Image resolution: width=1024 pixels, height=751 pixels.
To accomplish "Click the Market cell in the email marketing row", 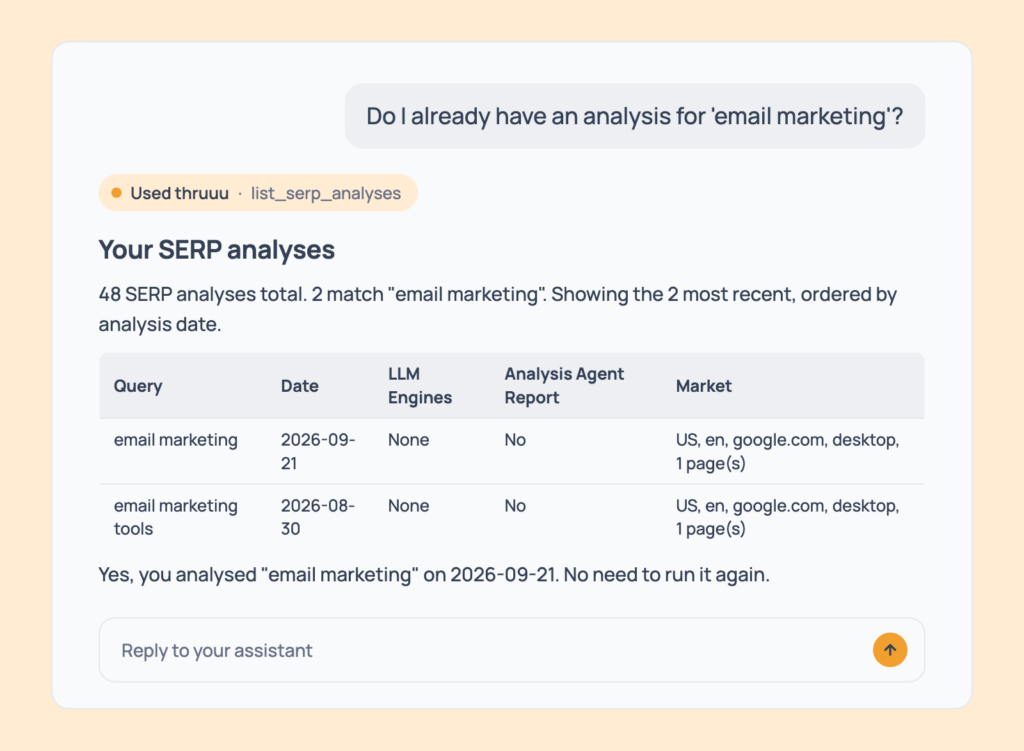I will 788,451.
